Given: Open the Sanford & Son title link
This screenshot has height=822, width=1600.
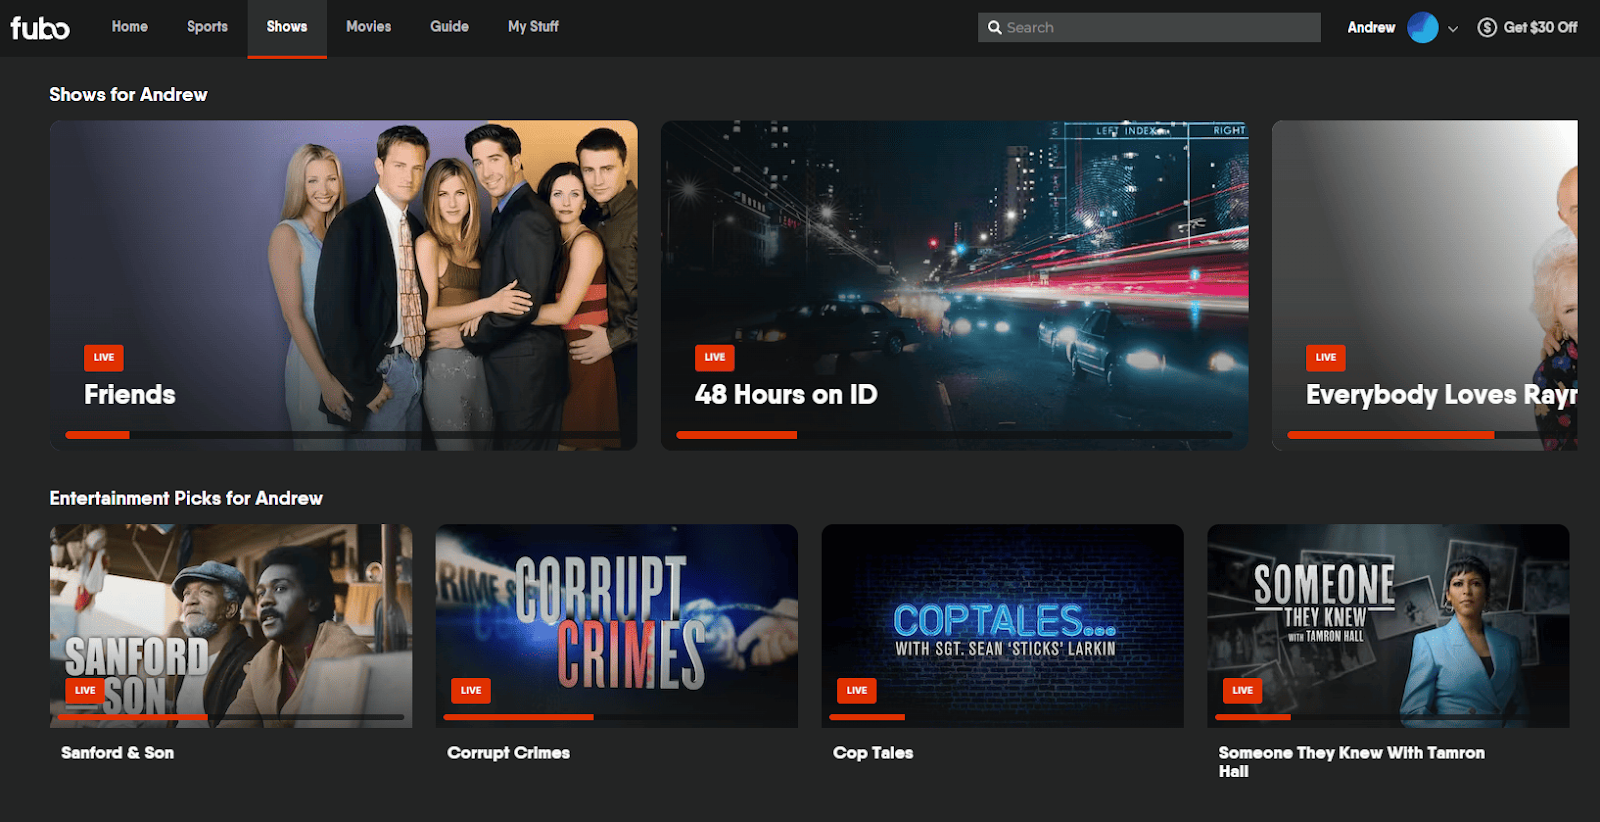Looking at the screenshot, I should point(117,753).
